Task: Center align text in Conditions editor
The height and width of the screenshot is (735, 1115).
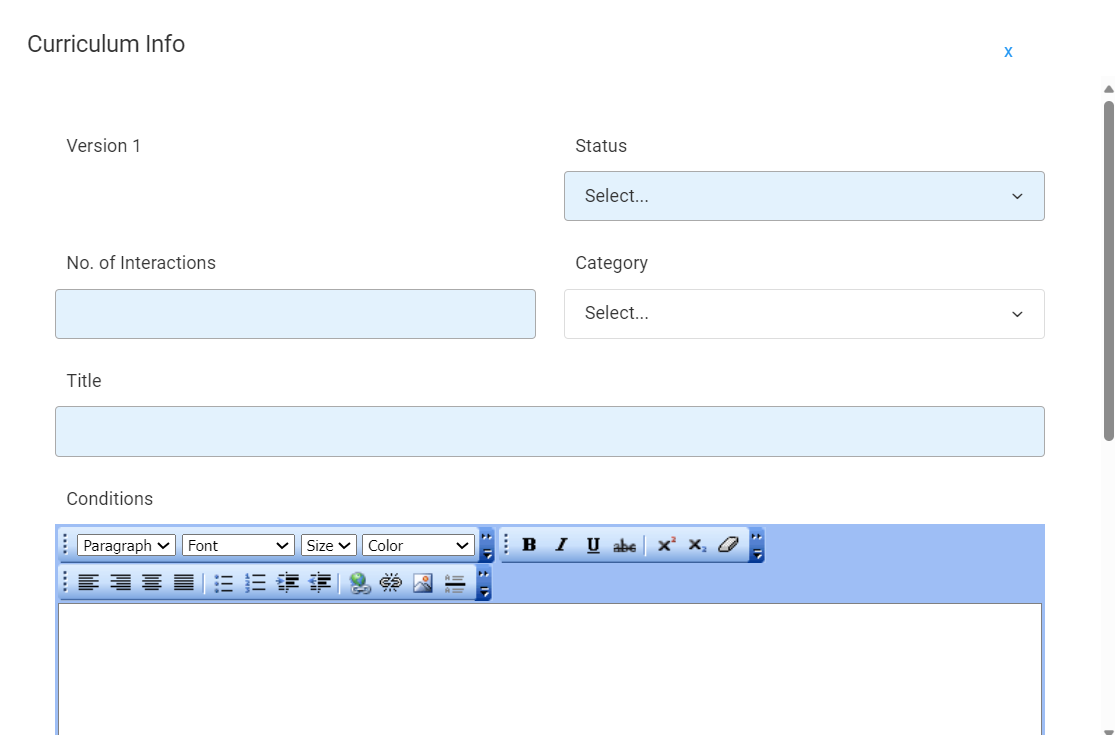Action: click(x=151, y=583)
